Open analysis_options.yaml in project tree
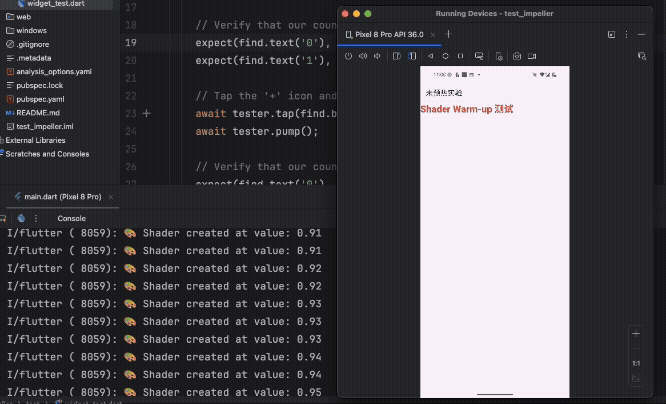Image resolution: width=666 pixels, height=404 pixels. click(49, 71)
